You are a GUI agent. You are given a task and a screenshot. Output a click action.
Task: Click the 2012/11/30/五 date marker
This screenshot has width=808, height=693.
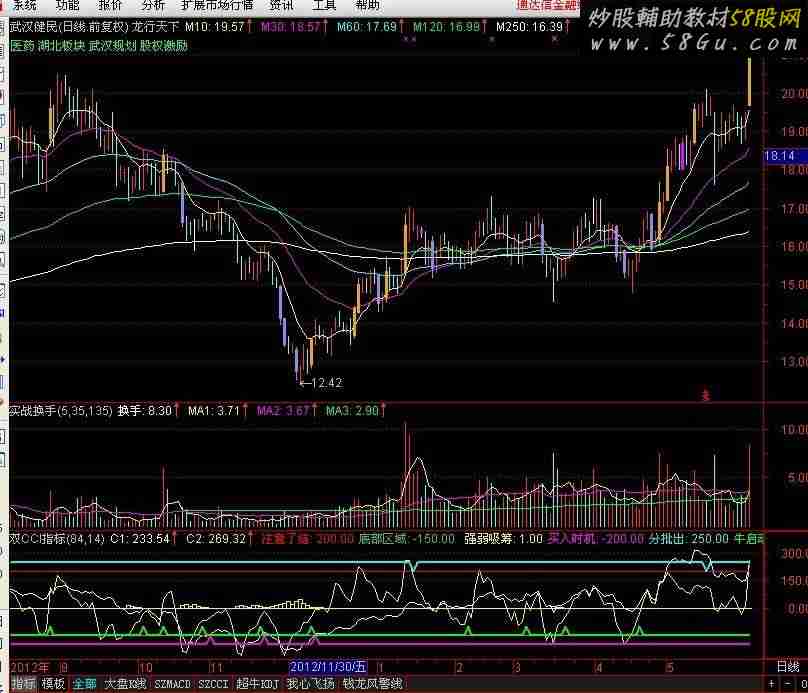point(328,667)
